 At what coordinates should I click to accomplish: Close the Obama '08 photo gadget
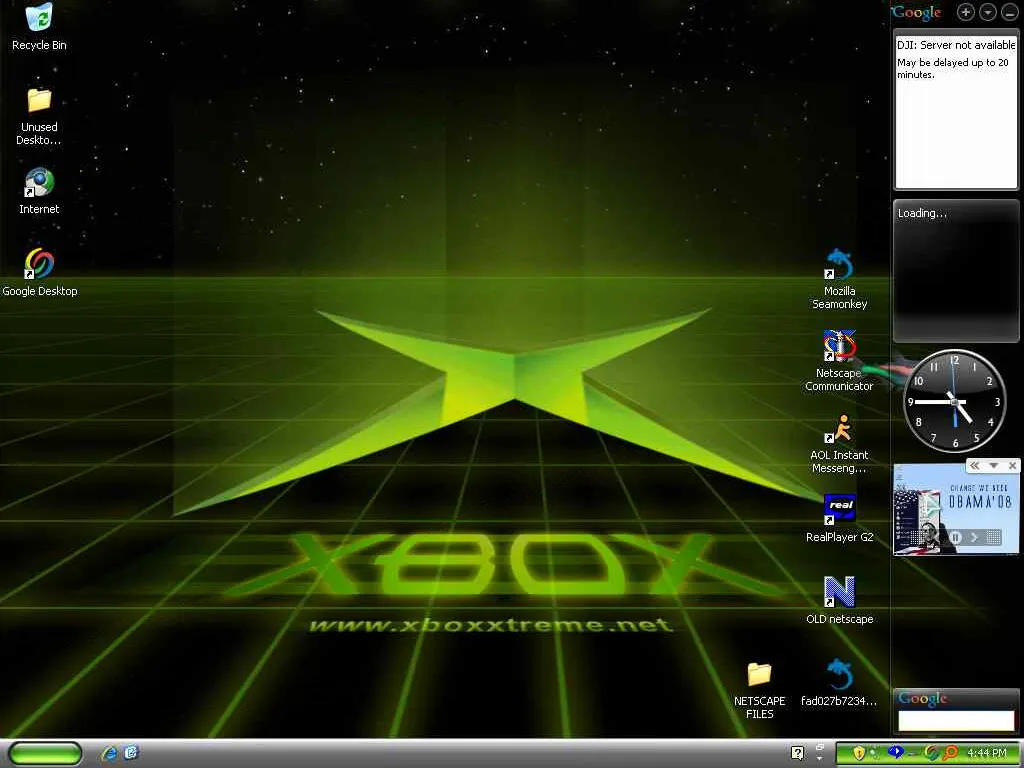tap(1012, 466)
